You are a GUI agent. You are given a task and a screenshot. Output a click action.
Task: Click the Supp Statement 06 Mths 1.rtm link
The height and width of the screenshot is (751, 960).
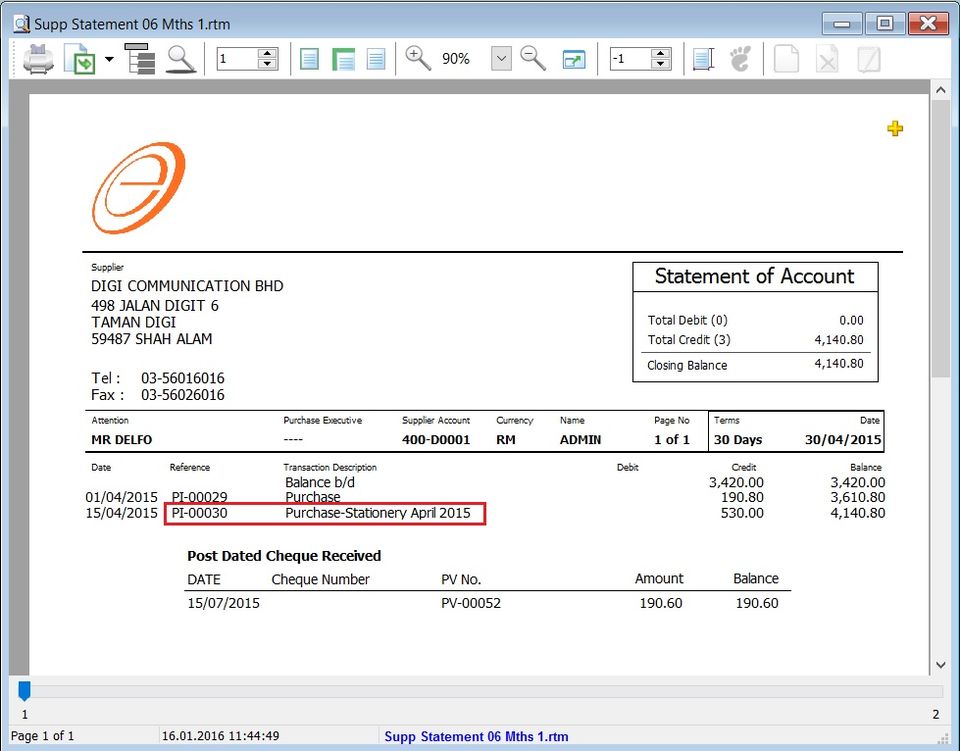coord(475,737)
